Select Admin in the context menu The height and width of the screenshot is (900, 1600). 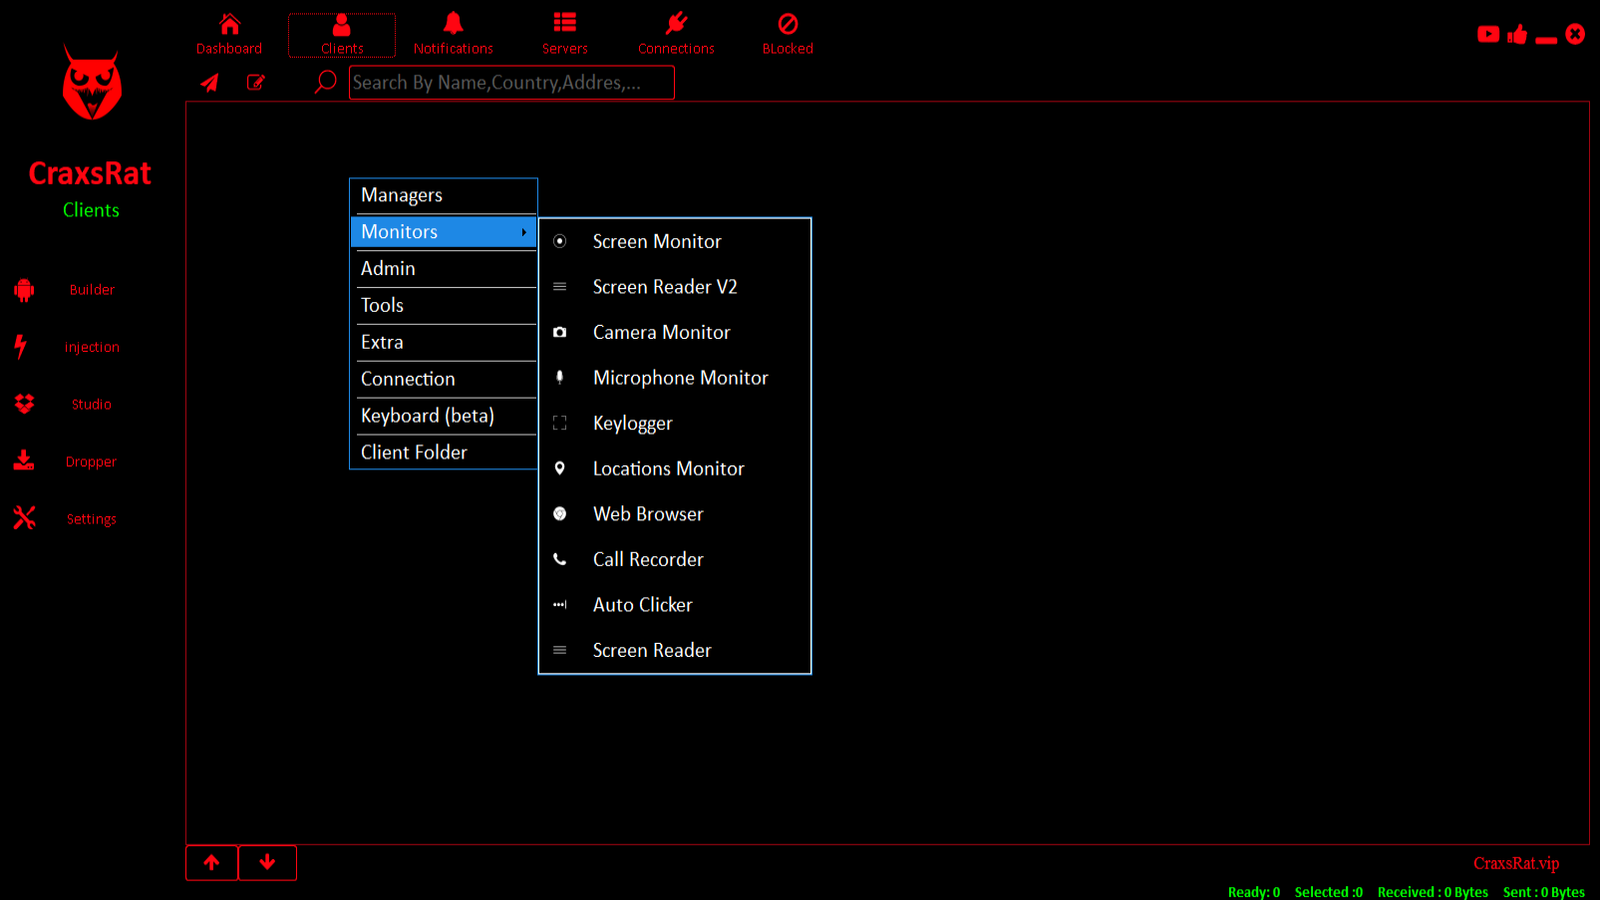(x=443, y=268)
